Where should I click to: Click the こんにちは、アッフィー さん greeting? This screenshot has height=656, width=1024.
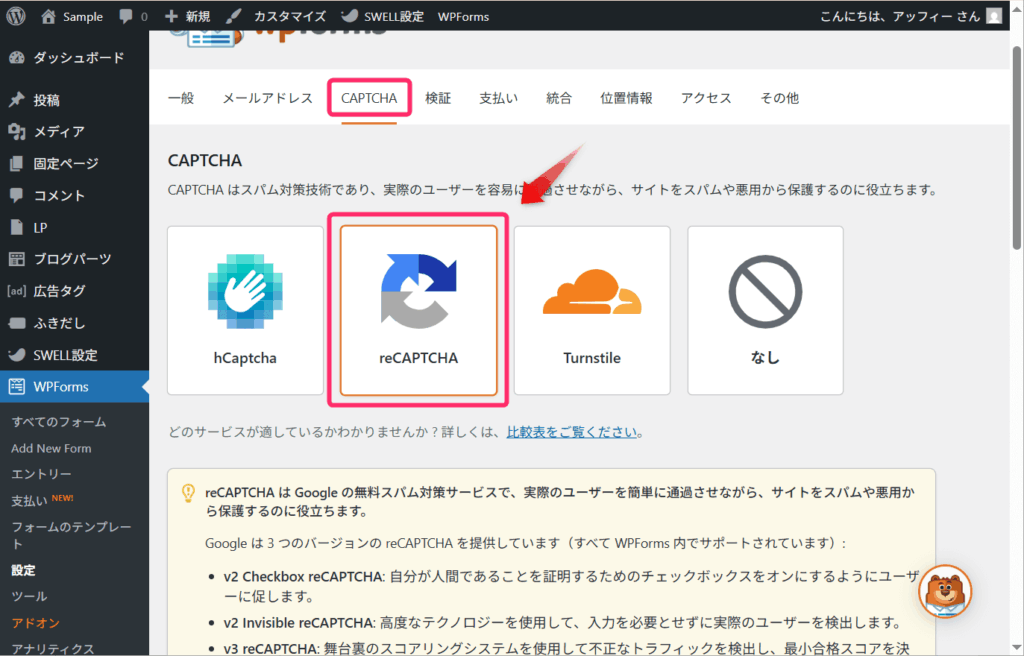click(x=900, y=16)
